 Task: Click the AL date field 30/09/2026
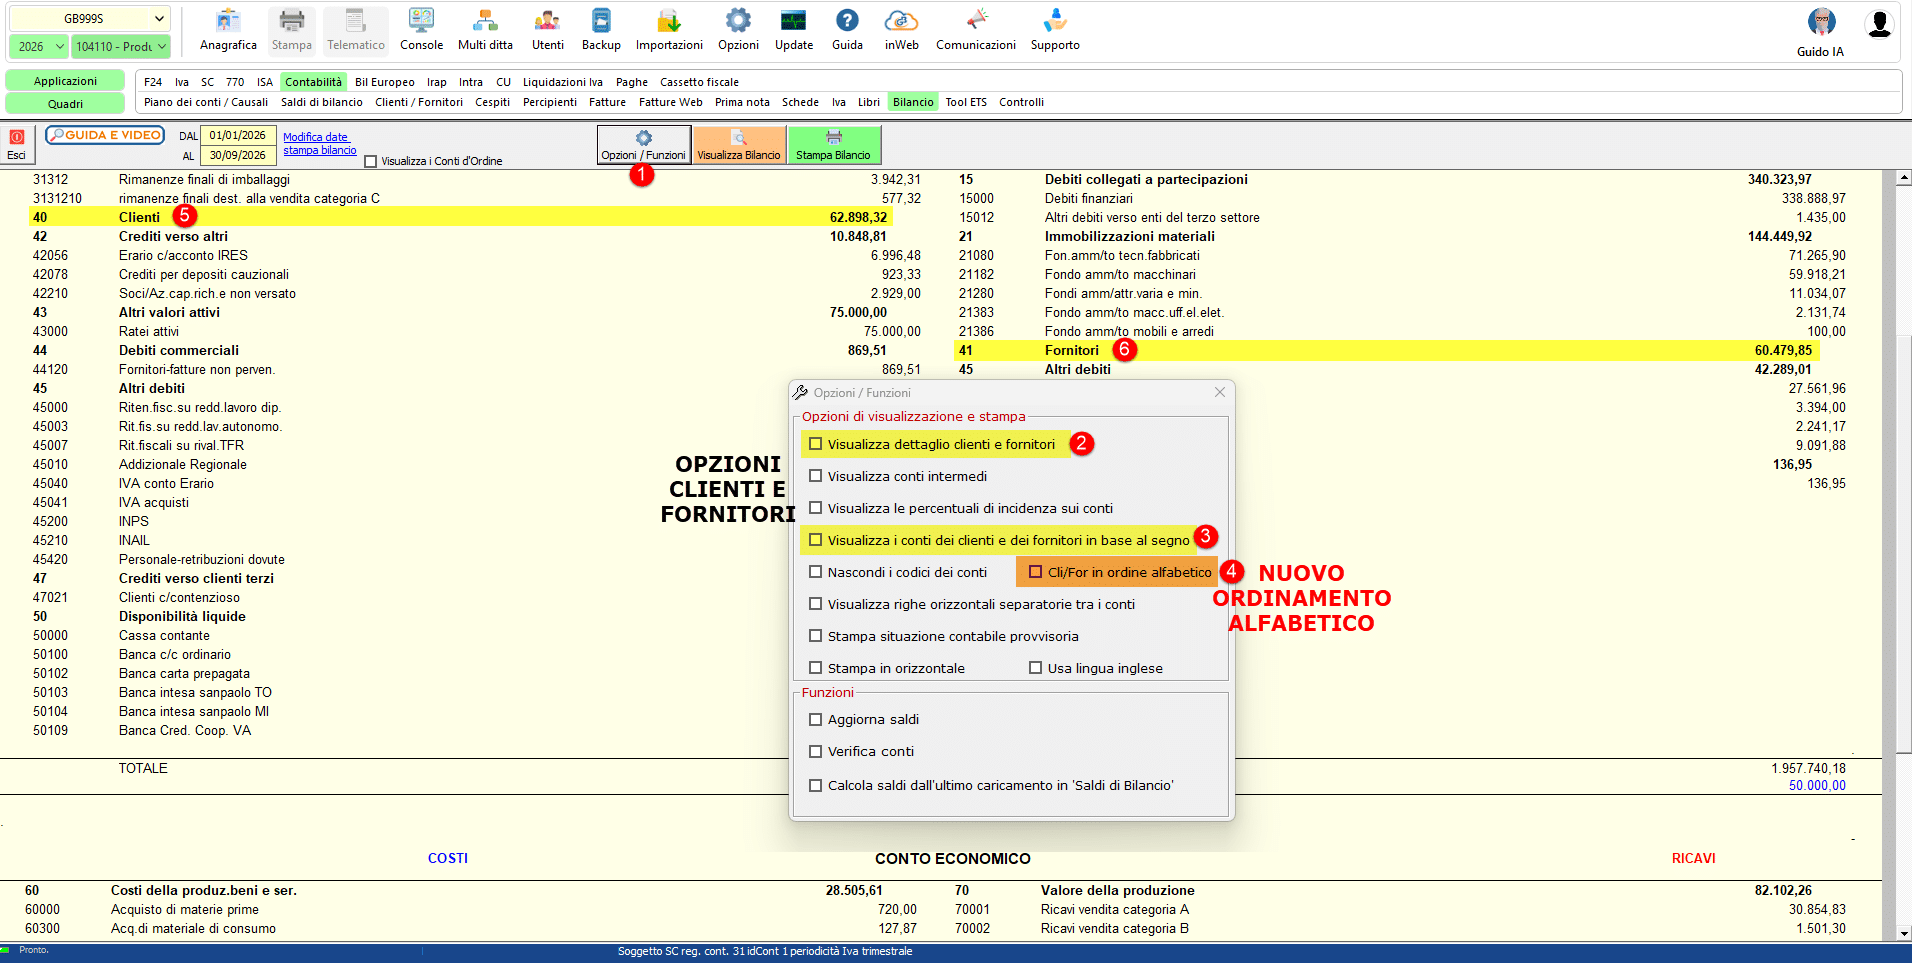point(238,156)
